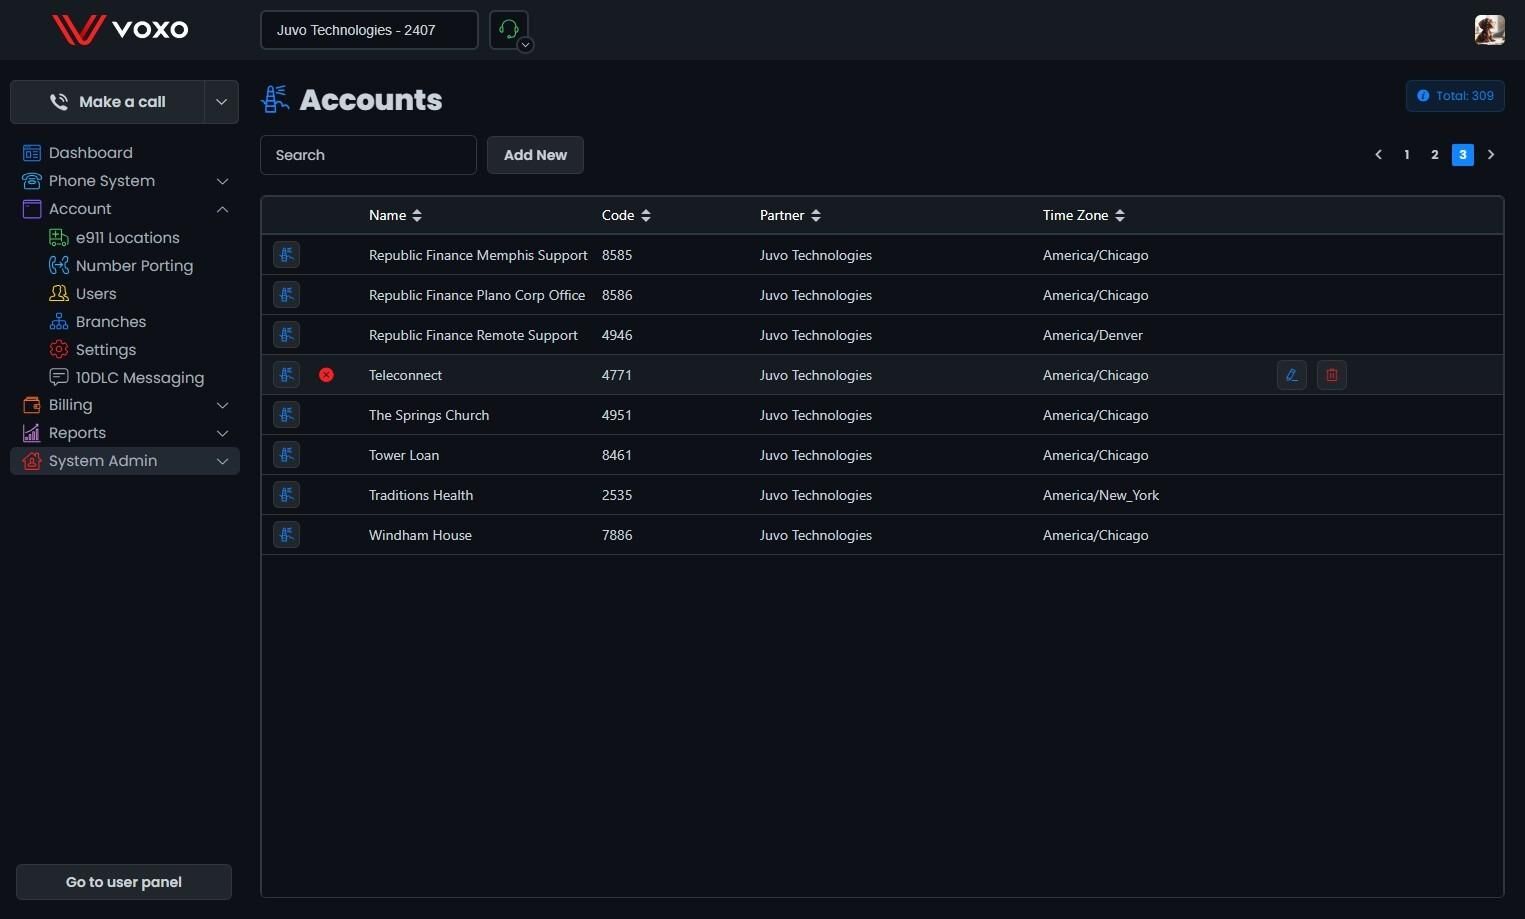Image resolution: width=1525 pixels, height=919 pixels.
Task: Open the Number Porting page
Action: tap(134, 266)
